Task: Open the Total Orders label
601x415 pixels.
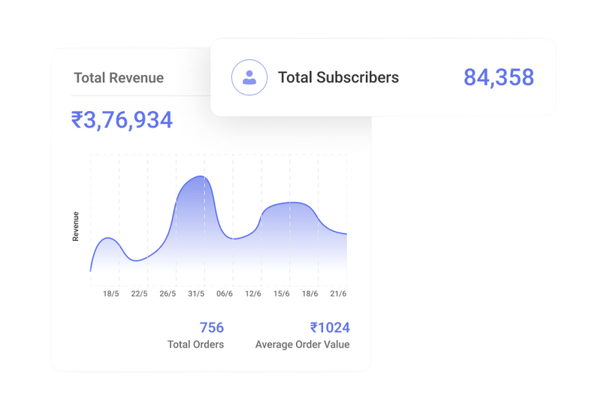Action: click(195, 345)
